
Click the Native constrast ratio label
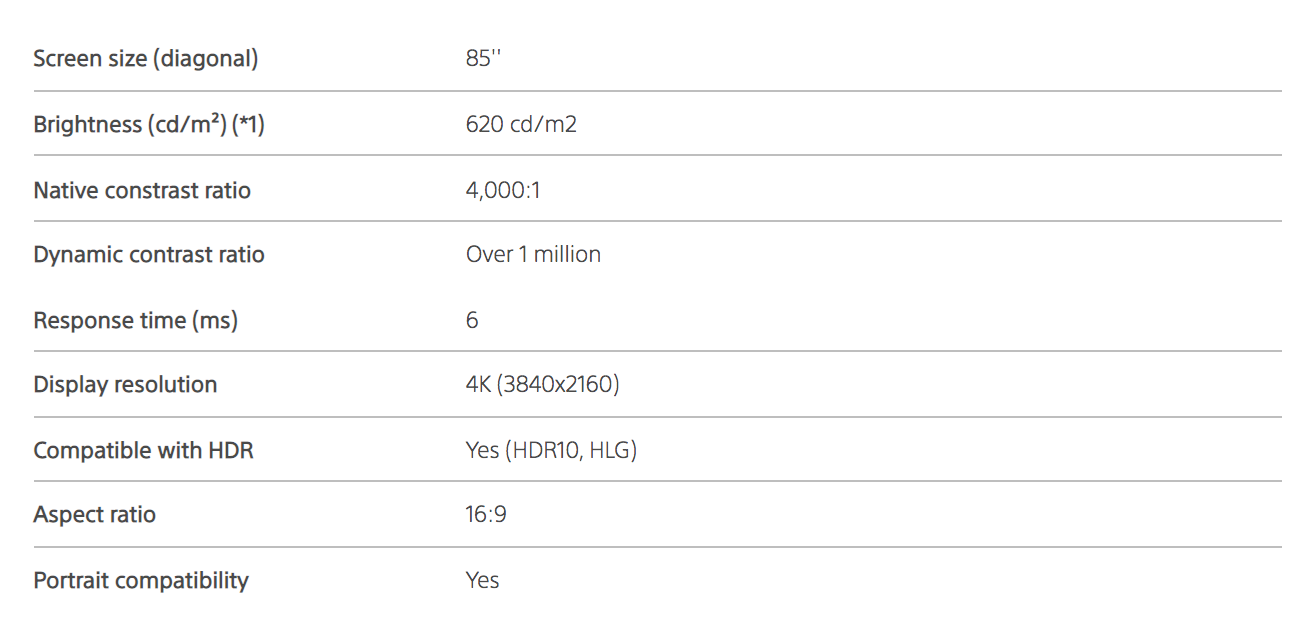point(142,190)
